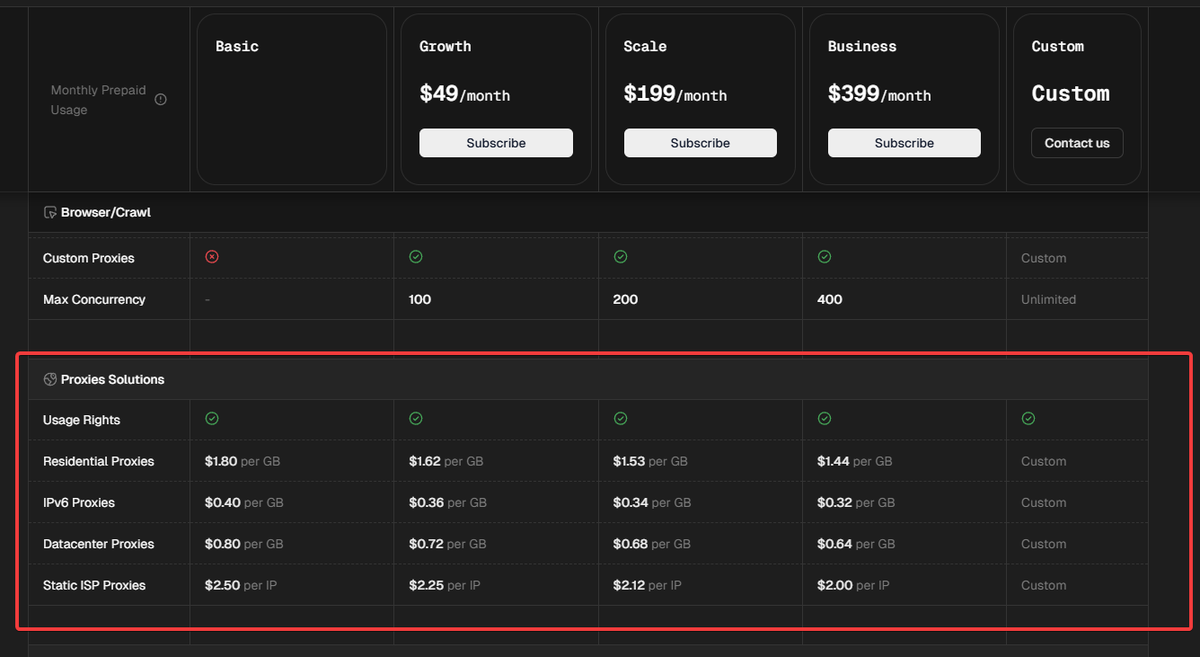This screenshot has height=657, width=1200.
Task: Click the $0.32 per GB IPv6 price
Action: point(856,502)
